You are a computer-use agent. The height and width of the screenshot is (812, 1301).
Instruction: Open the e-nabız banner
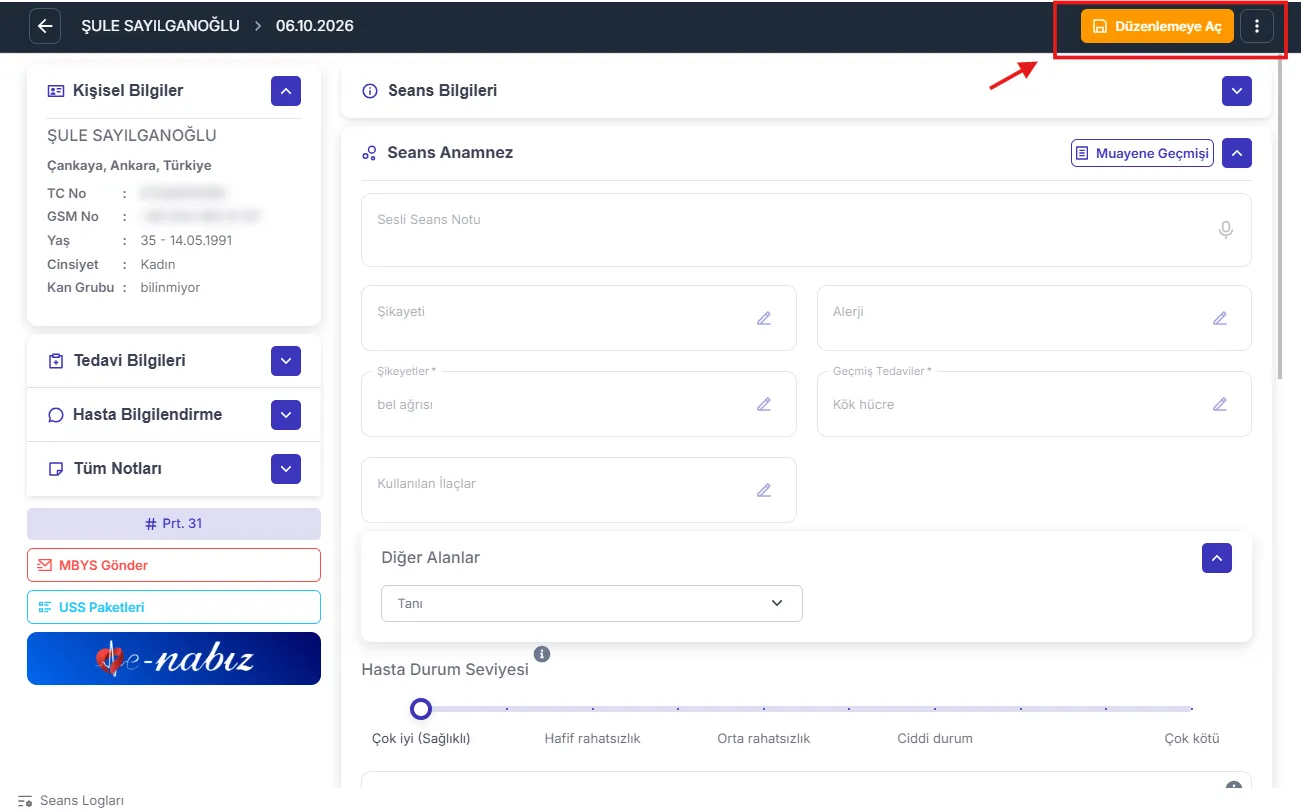(x=174, y=658)
